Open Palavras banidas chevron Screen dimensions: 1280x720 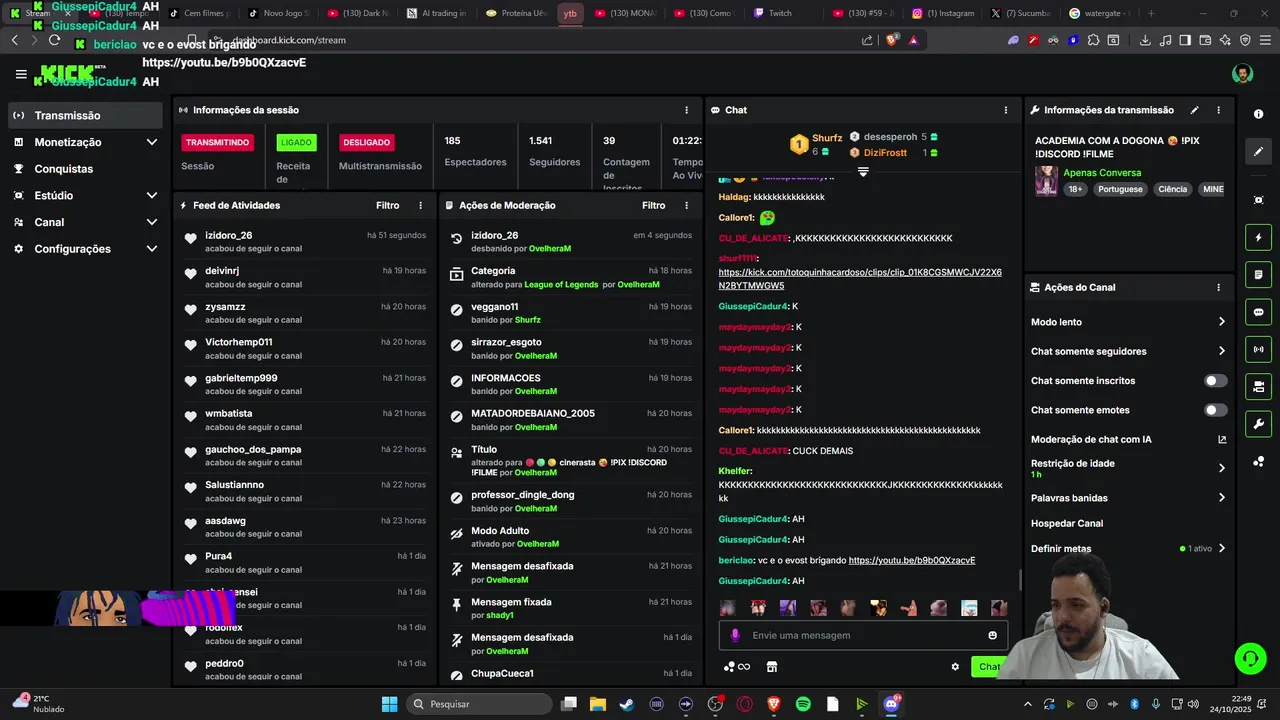coord(1222,498)
